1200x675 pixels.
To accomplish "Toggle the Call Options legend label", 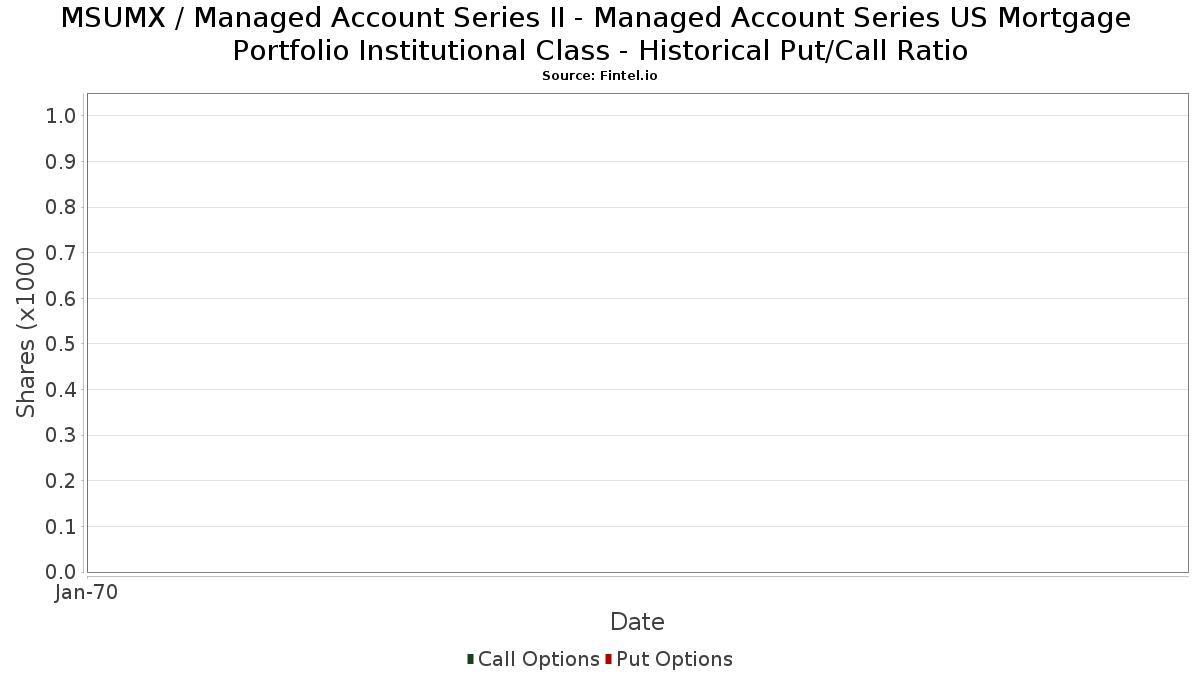I will (x=538, y=659).
